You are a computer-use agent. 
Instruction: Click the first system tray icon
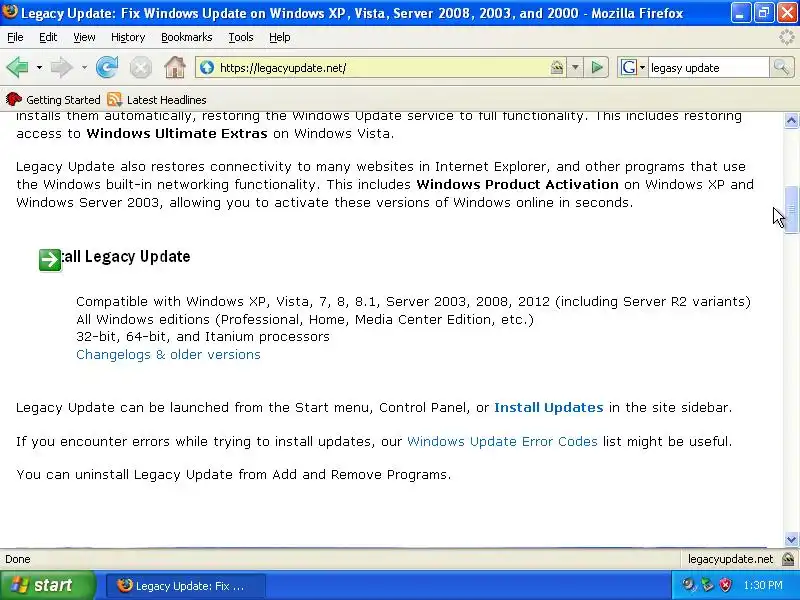coord(689,585)
